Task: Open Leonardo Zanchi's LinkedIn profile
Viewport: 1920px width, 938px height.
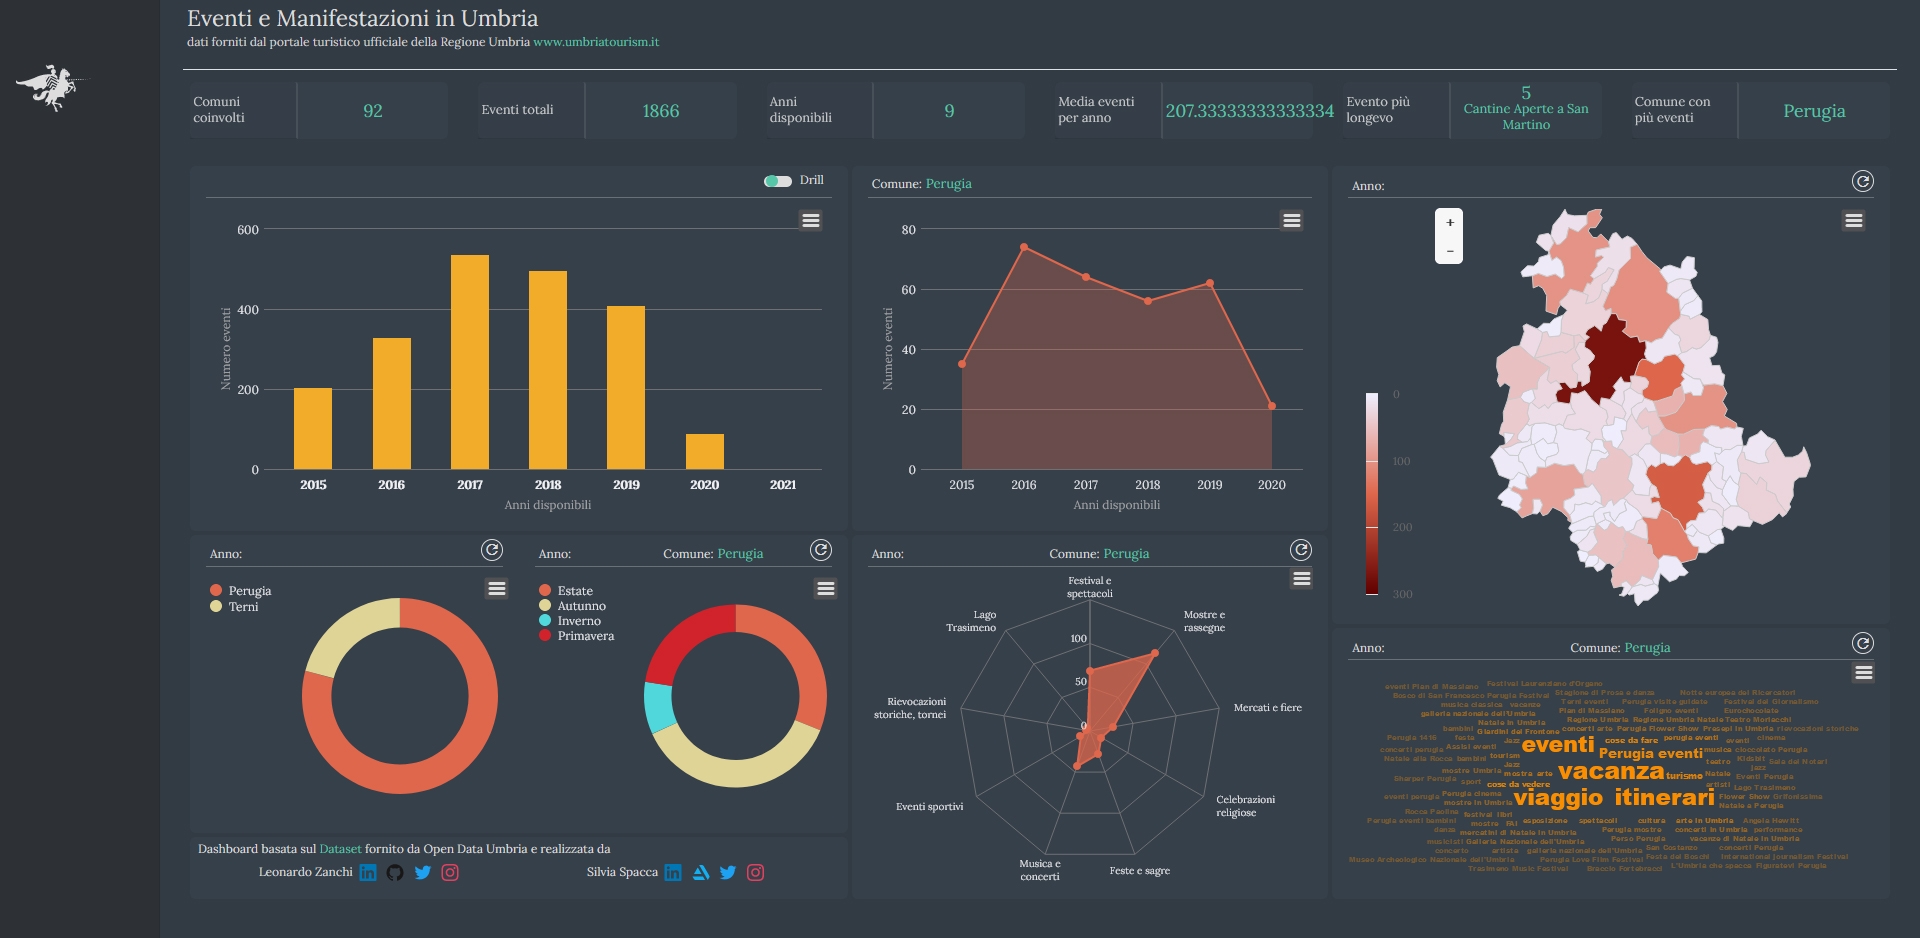Action: click(368, 872)
